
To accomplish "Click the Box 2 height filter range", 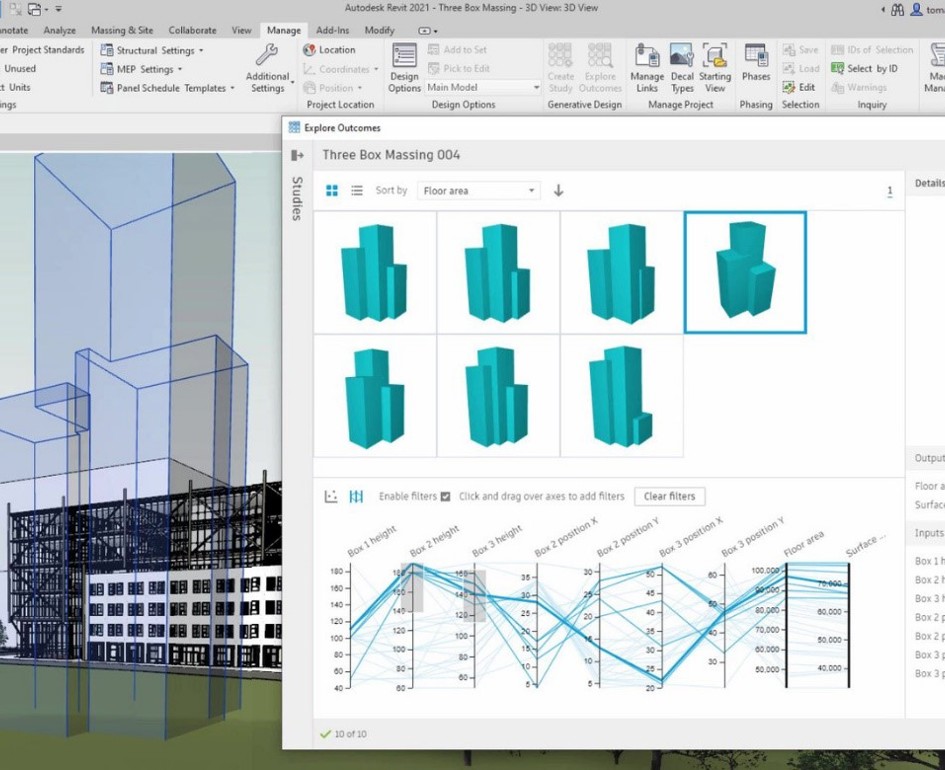I will click(x=412, y=590).
